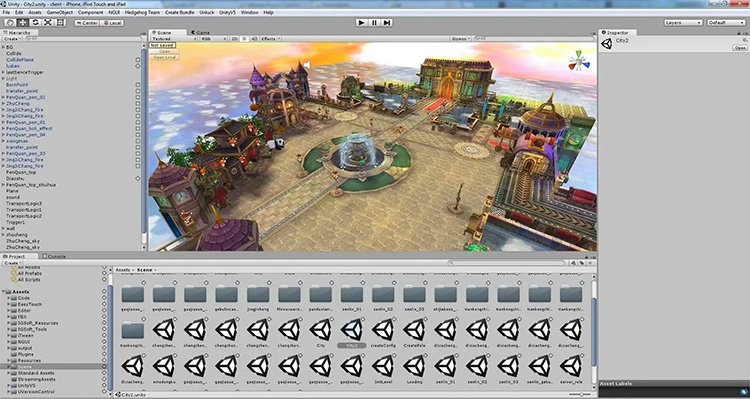Toggle Center pivot mode button
Screen dimensions: 750x399
(x=87, y=22)
